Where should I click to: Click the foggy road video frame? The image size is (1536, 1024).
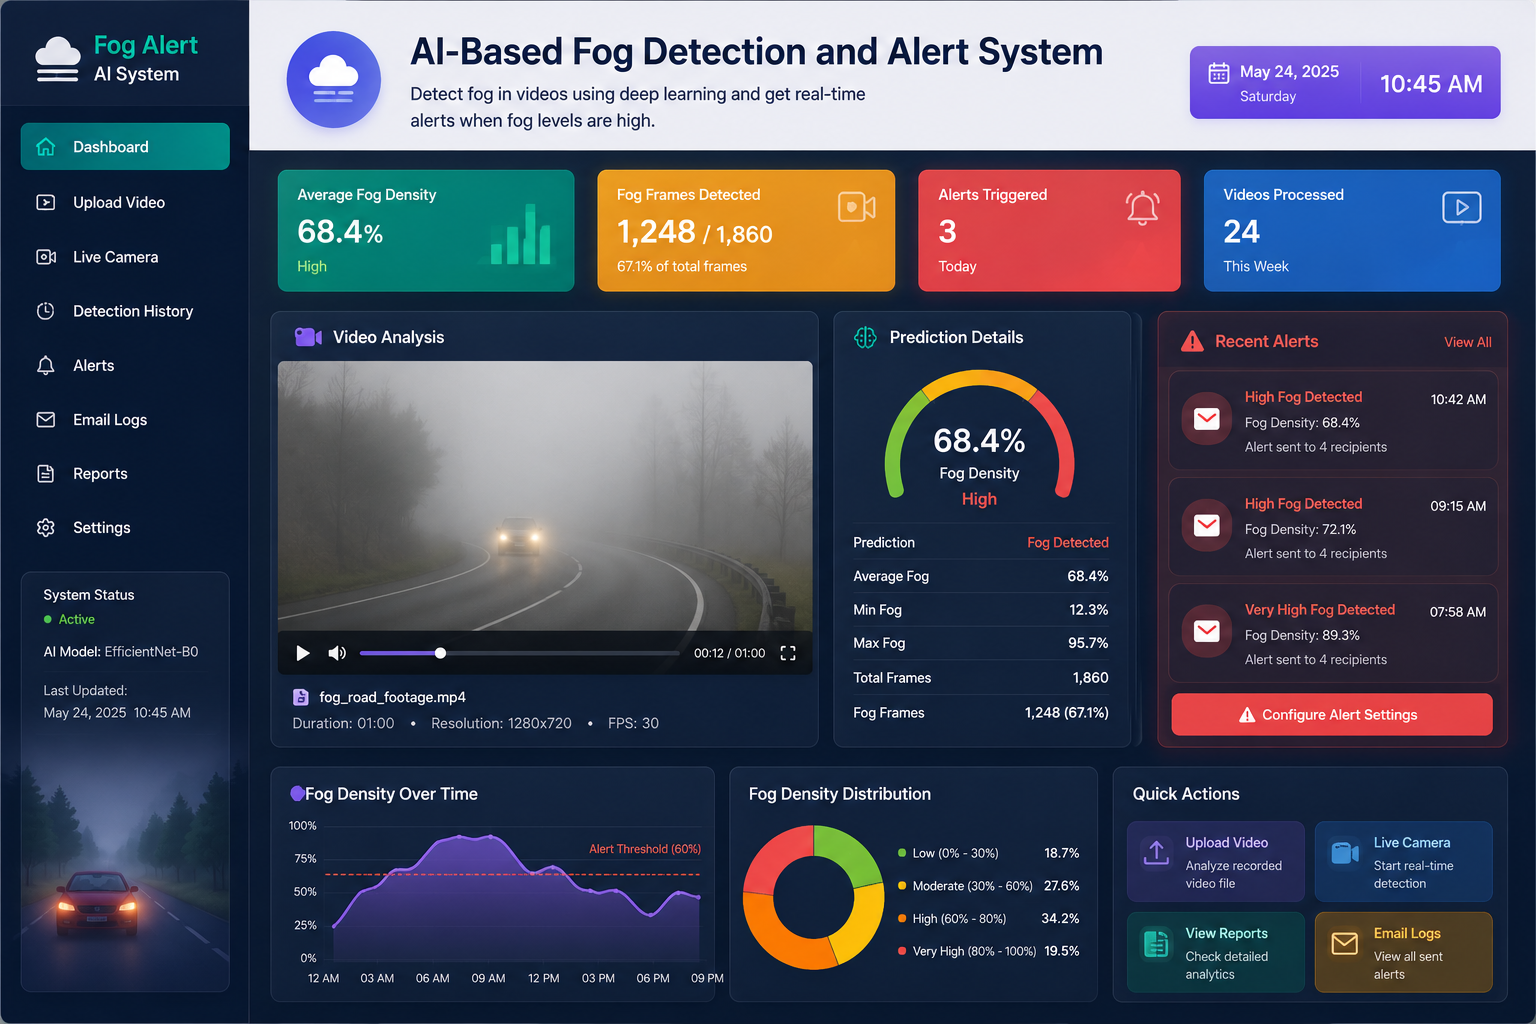point(545,496)
